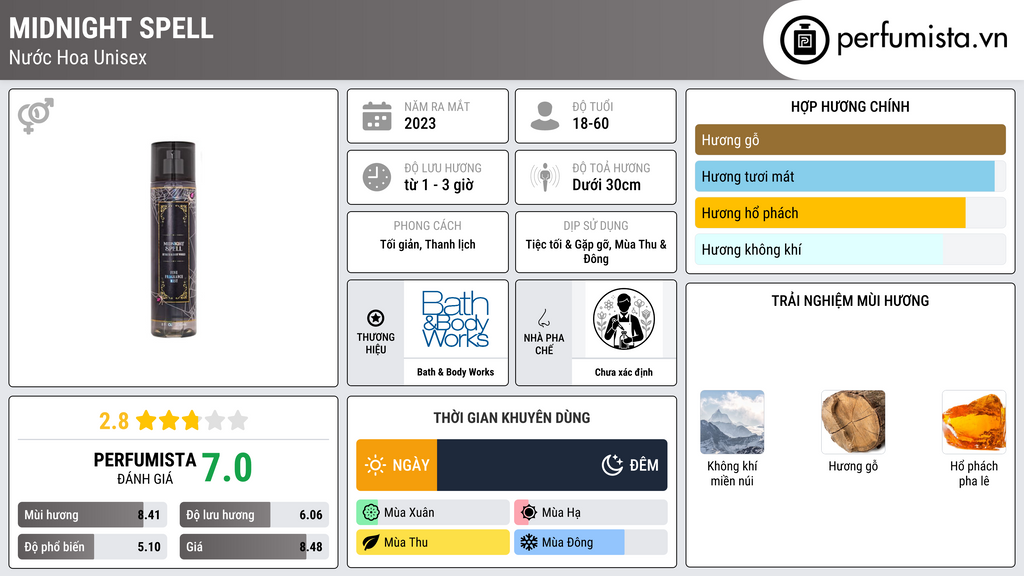
Task: Click the first gold rating star
Action: (146, 420)
